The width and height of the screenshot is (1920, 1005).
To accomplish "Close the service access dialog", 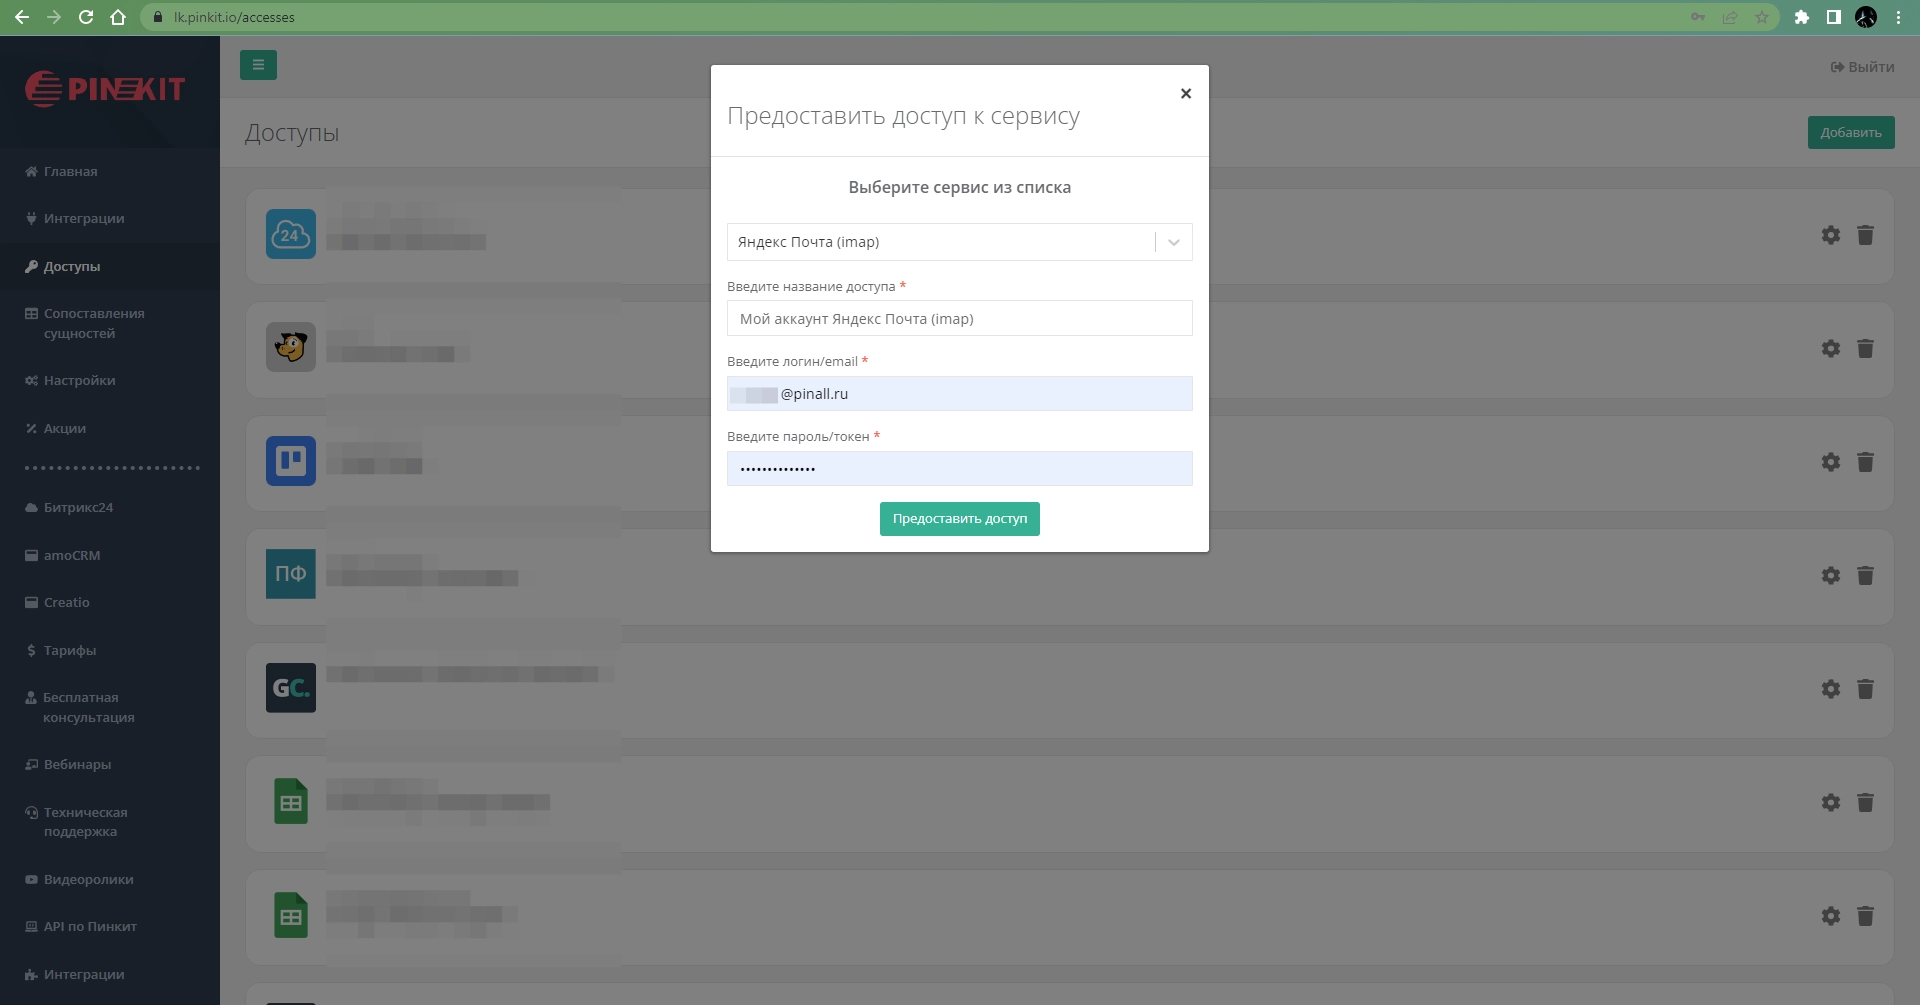I will (1185, 94).
